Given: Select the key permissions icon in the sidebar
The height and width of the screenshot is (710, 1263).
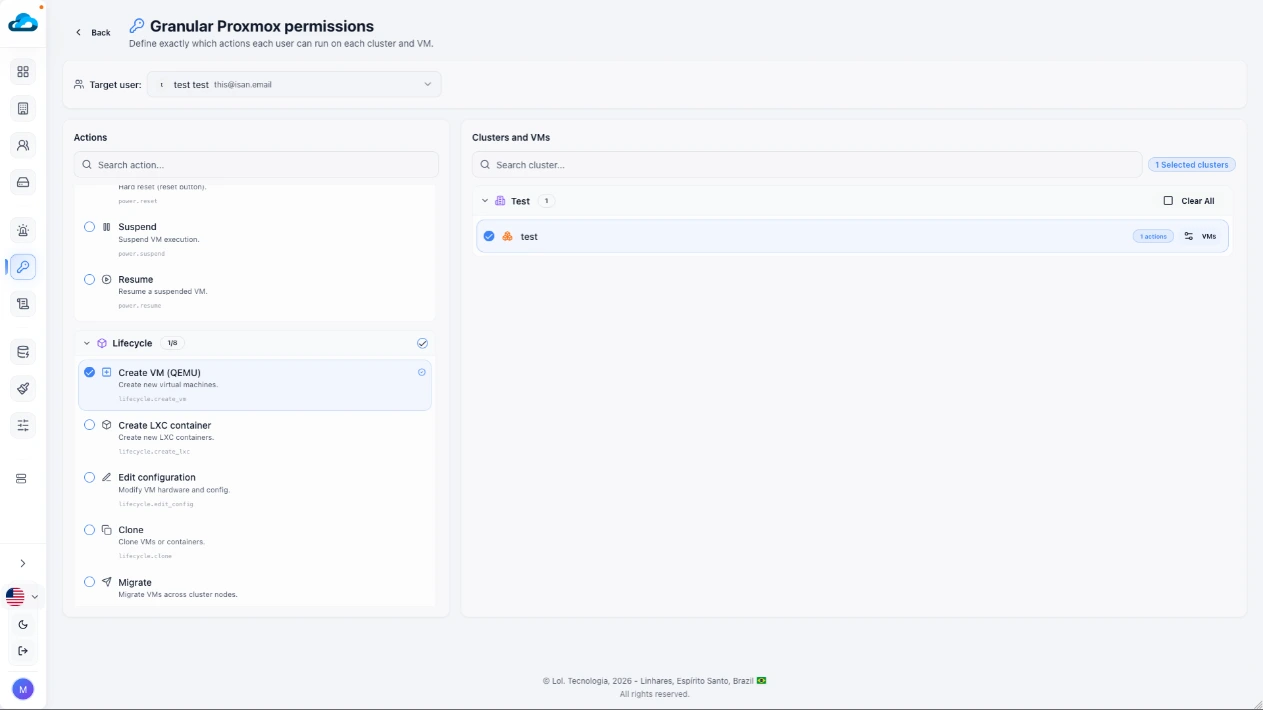Looking at the screenshot, I should click(23, 267).
